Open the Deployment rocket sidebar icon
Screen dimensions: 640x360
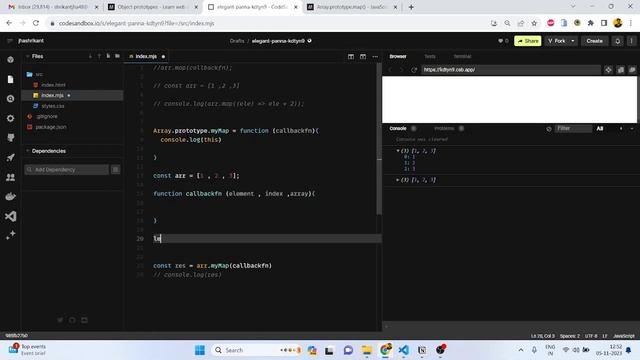pos(11,158)
